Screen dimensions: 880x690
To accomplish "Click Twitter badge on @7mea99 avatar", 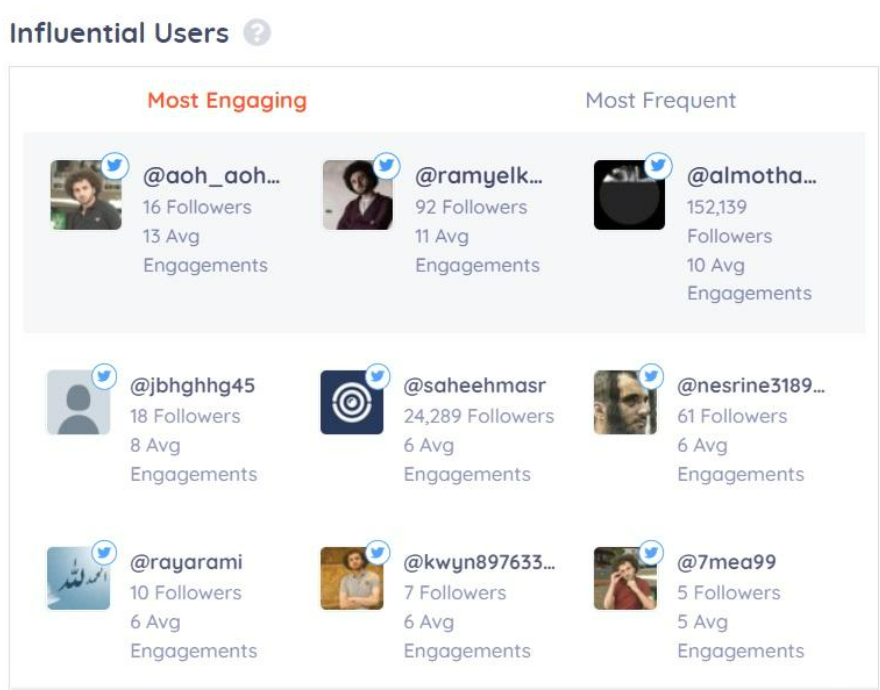I will 651,552.
